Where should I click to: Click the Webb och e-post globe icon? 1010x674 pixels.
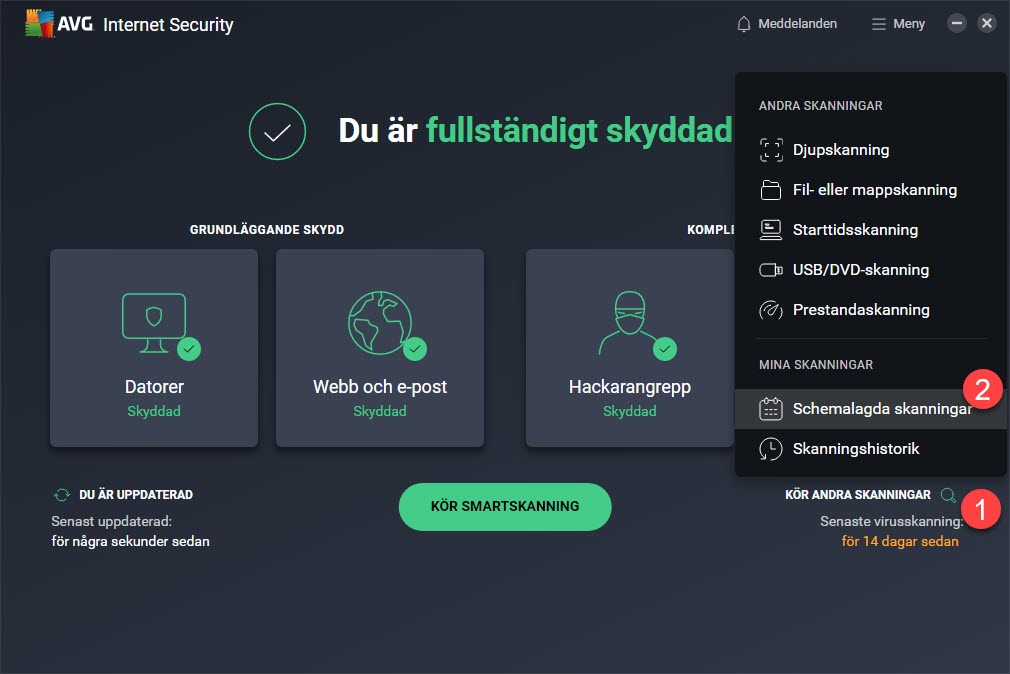pos(380,323)
